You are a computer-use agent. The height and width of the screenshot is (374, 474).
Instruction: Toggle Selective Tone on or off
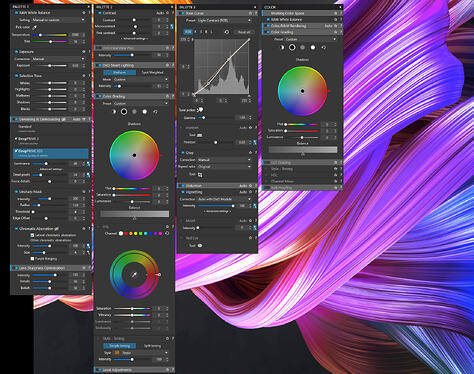click(16, 76)
